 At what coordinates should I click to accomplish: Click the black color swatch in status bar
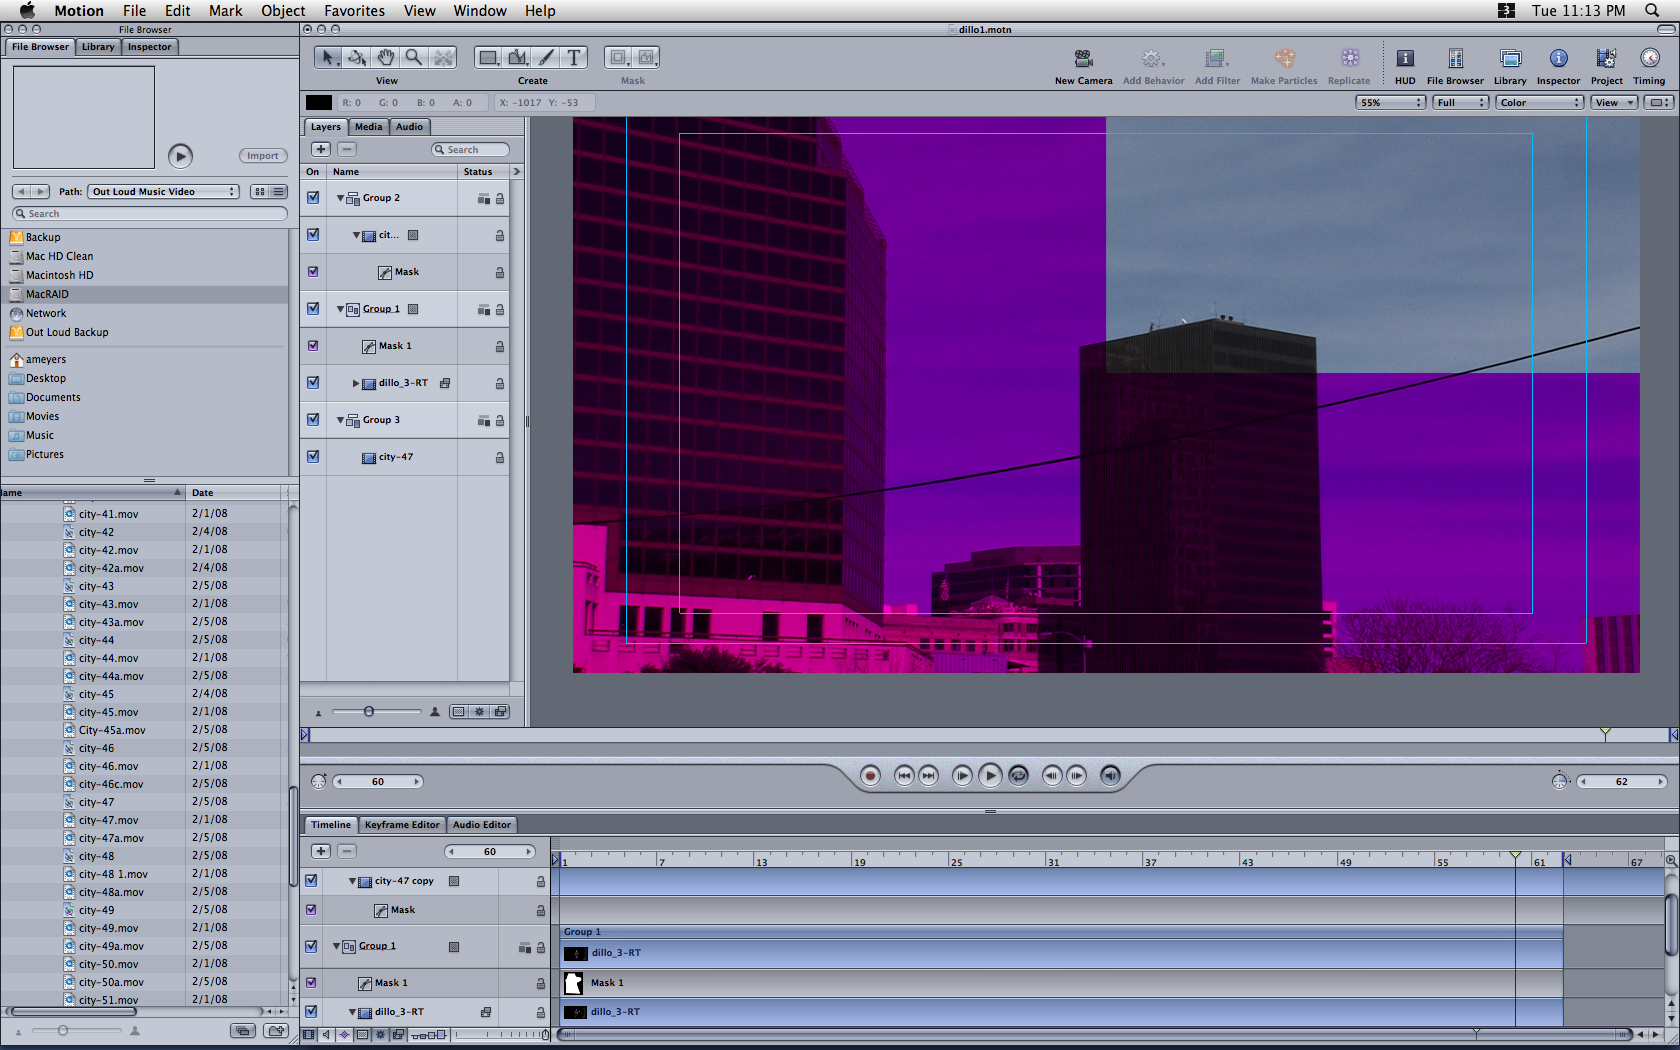point(319,103)
